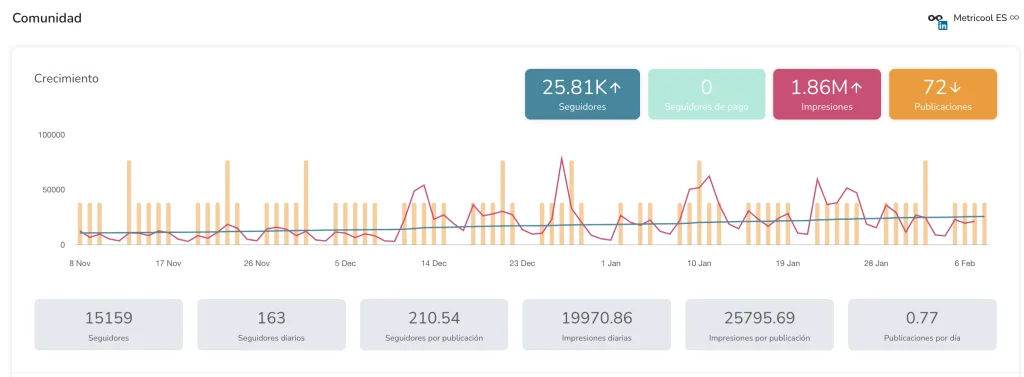Click the Crecimiento chart title
1024x377 pixels.
66,78
